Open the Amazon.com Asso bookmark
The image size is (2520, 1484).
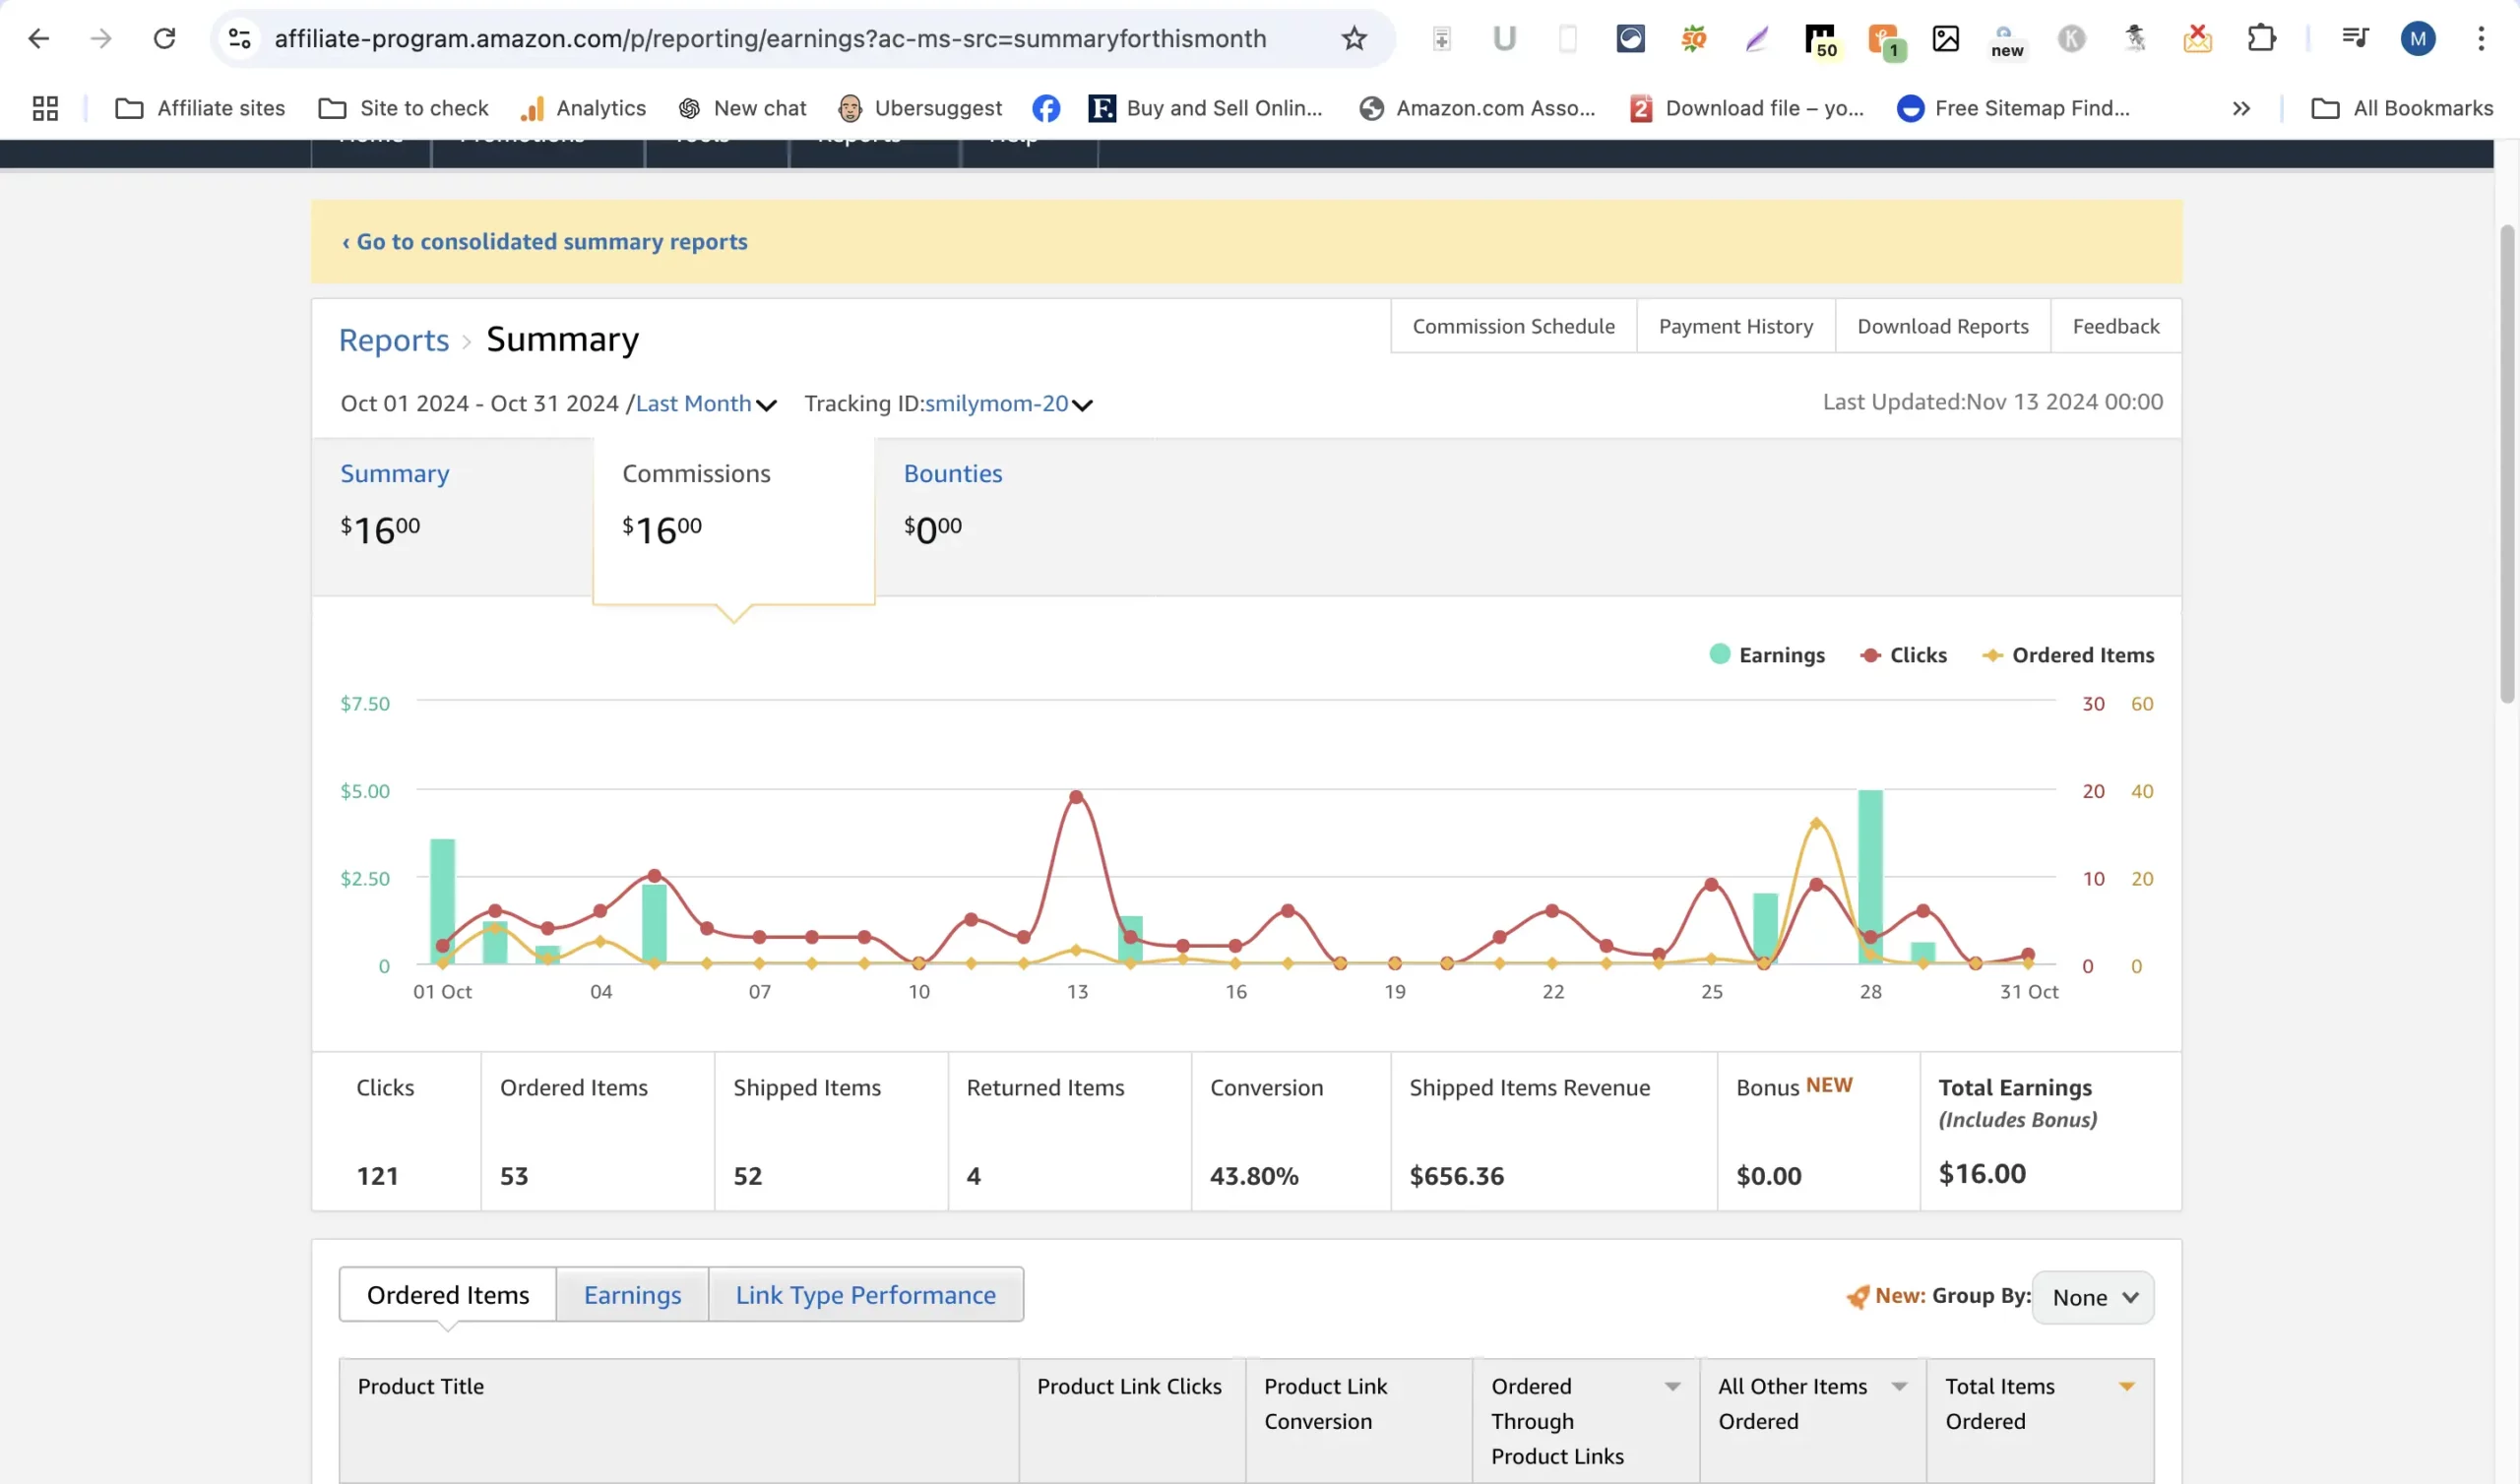pos(1477,108)
